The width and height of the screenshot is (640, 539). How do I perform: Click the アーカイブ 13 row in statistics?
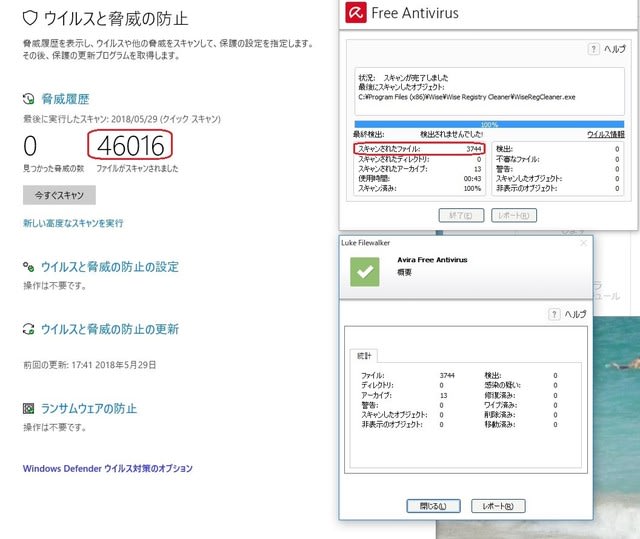click(404, 395)
